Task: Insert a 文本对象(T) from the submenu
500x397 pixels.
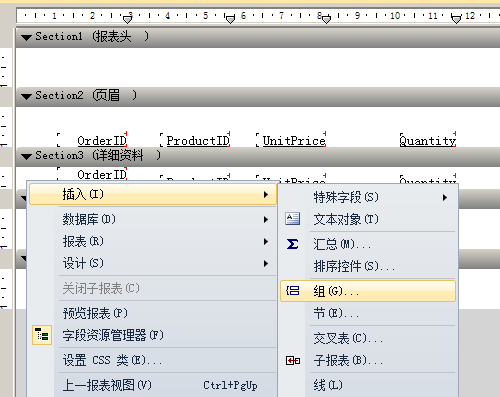Action: pos(368,219)
